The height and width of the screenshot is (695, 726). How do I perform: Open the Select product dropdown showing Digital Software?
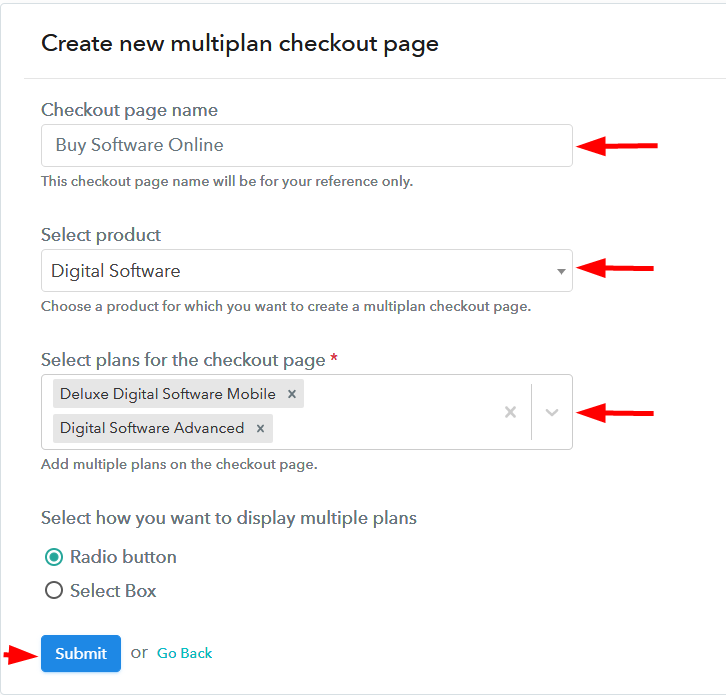click(x=300, y=271)
